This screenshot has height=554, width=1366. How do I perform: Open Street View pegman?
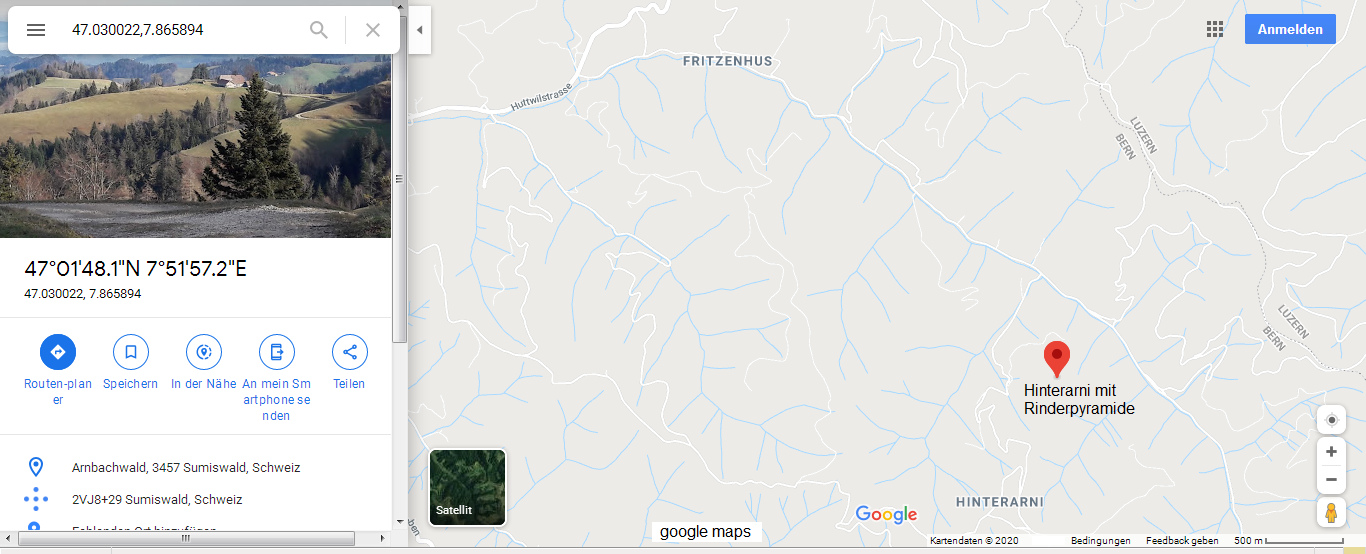1331,512
